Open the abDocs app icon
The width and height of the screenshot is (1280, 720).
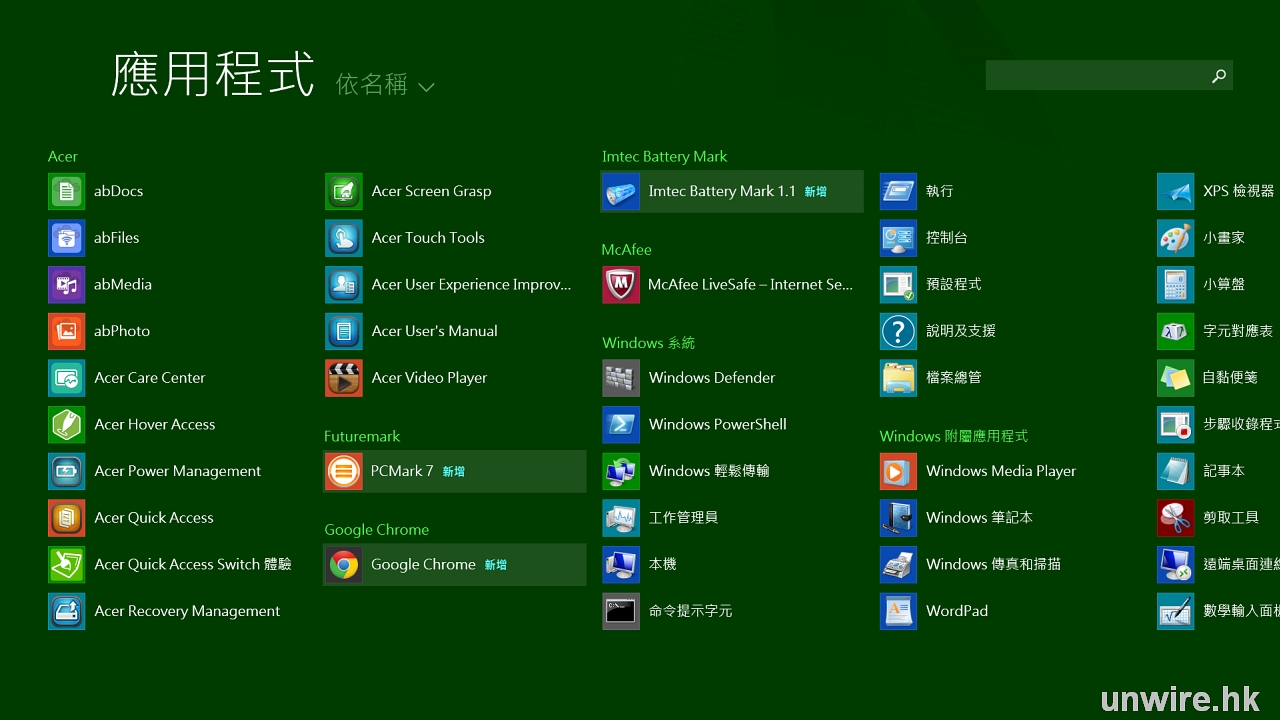point(67,191)
